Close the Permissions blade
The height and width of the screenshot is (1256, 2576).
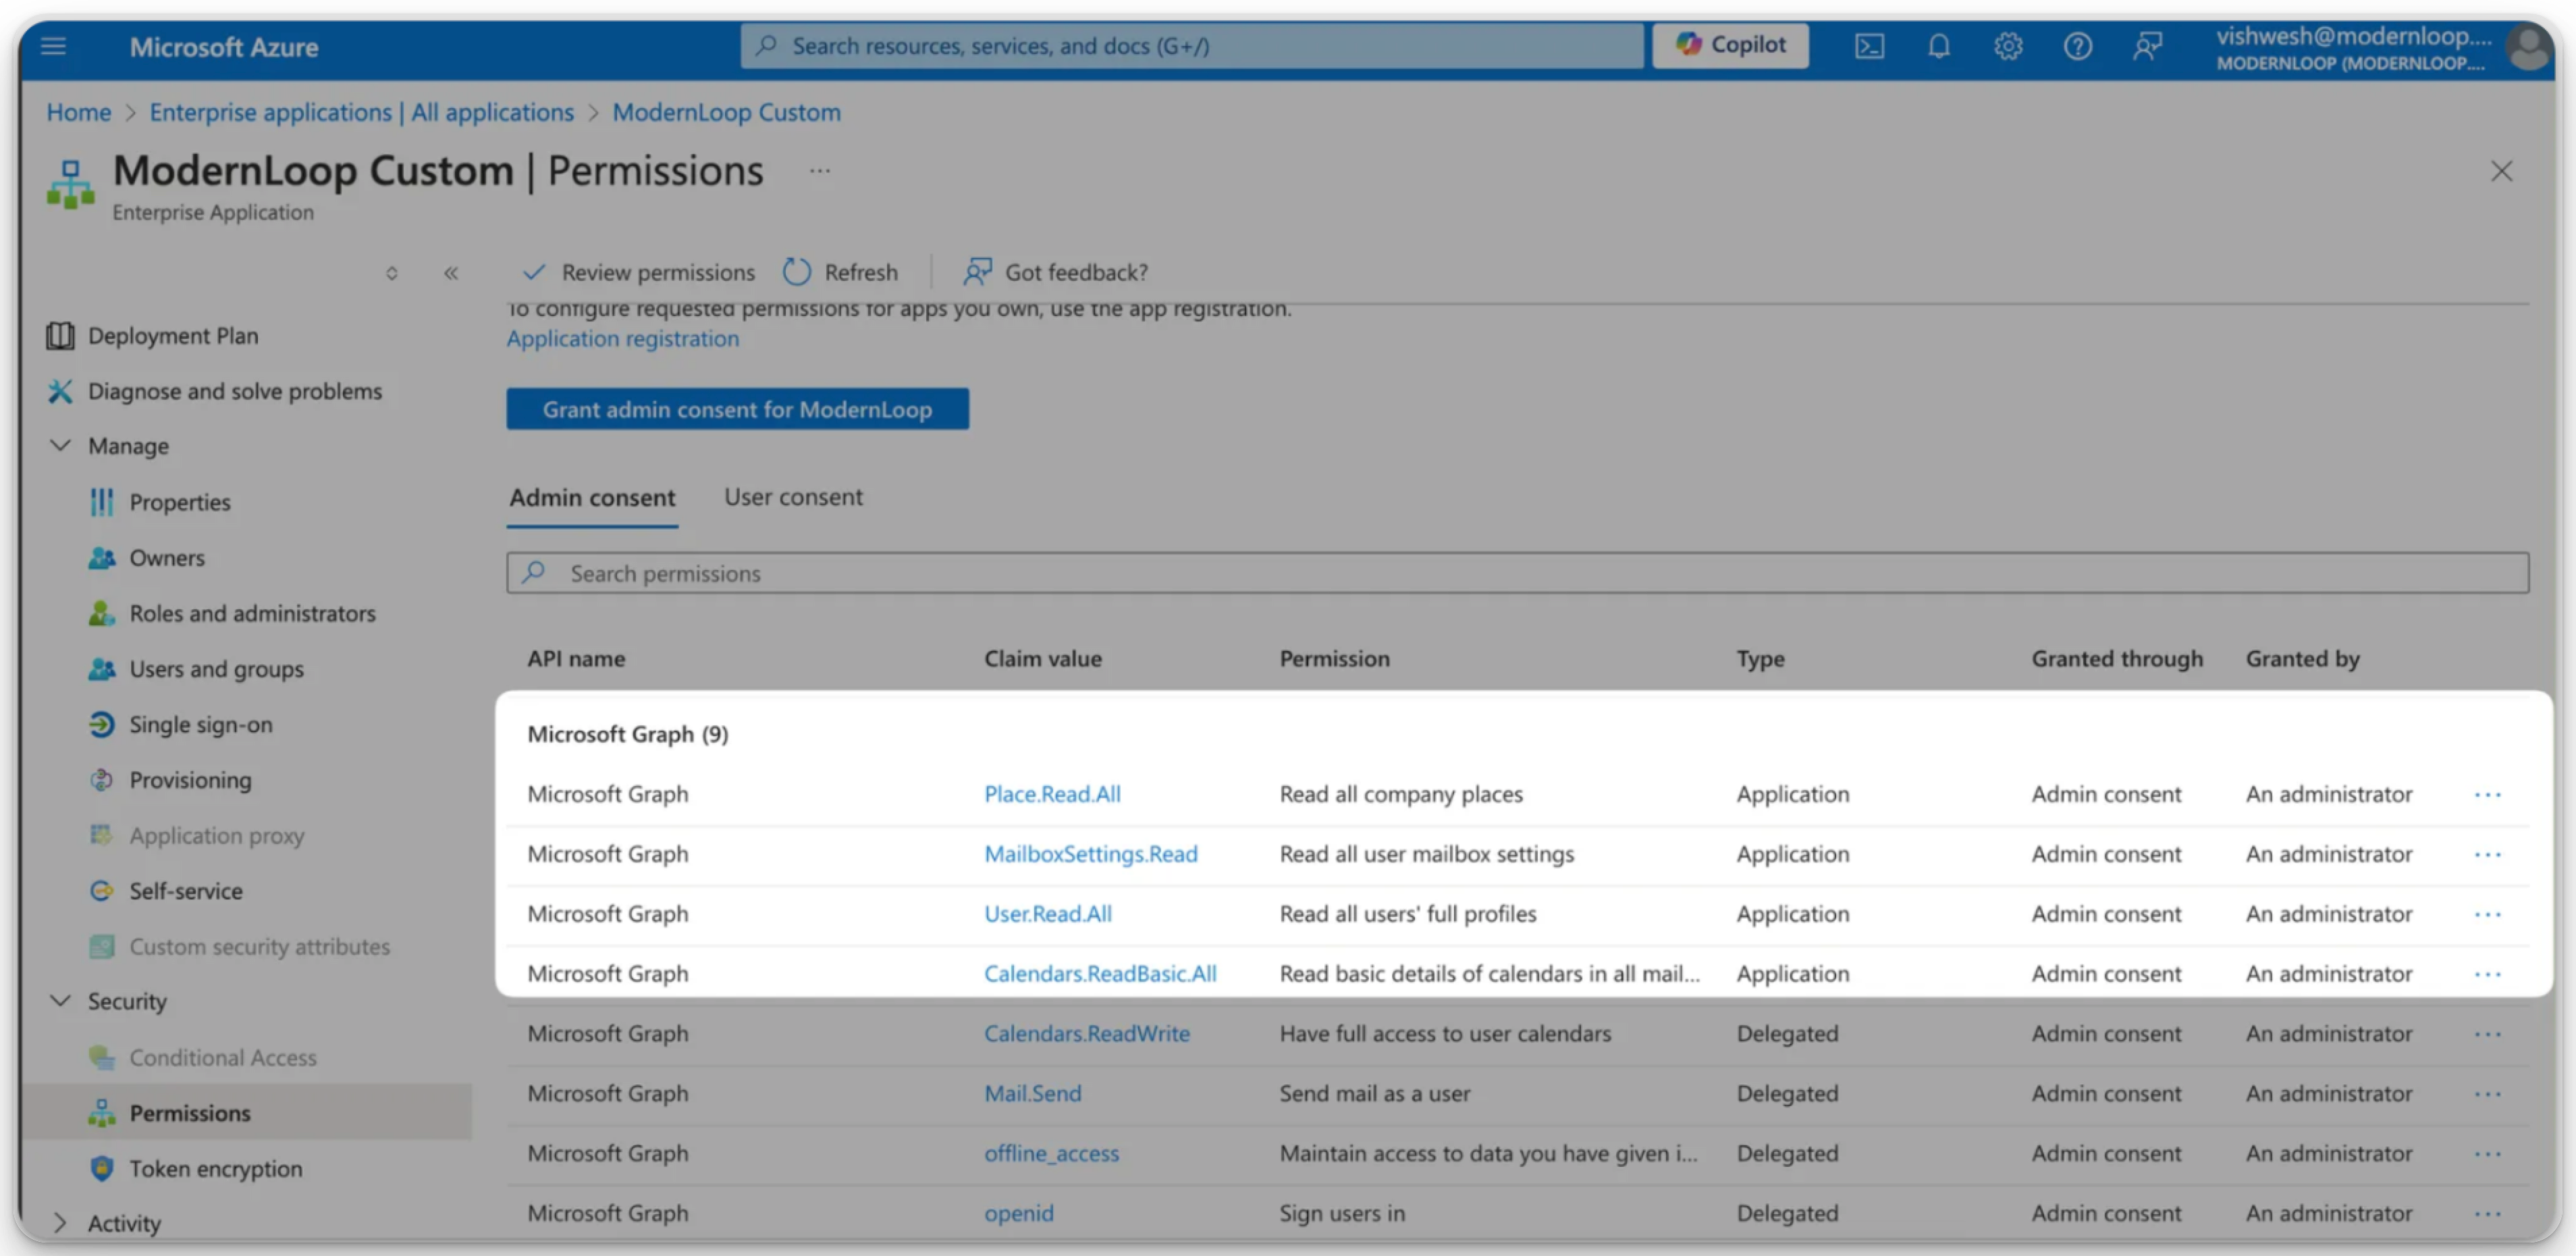point(2501,171)
